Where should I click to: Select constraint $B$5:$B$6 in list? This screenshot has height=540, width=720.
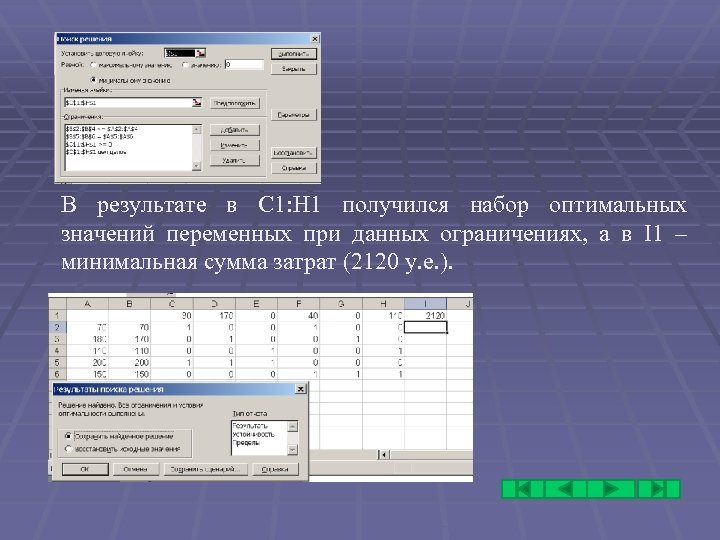coord(100,137)
